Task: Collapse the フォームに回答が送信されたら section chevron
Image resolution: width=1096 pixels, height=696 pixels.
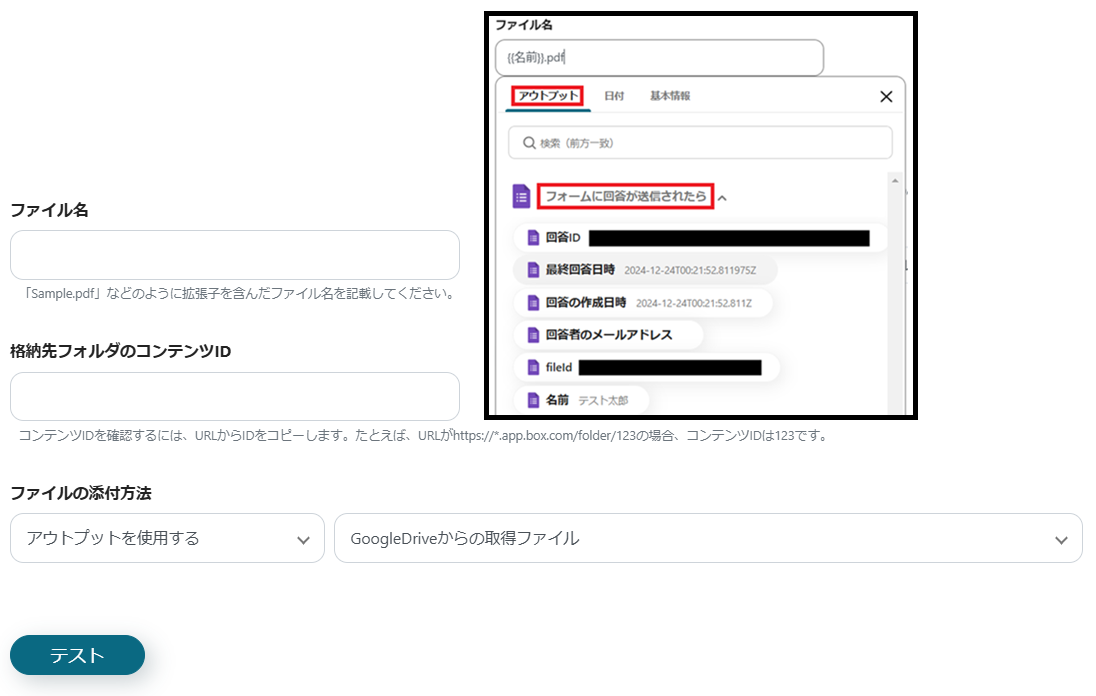Action: pos(722,198)
